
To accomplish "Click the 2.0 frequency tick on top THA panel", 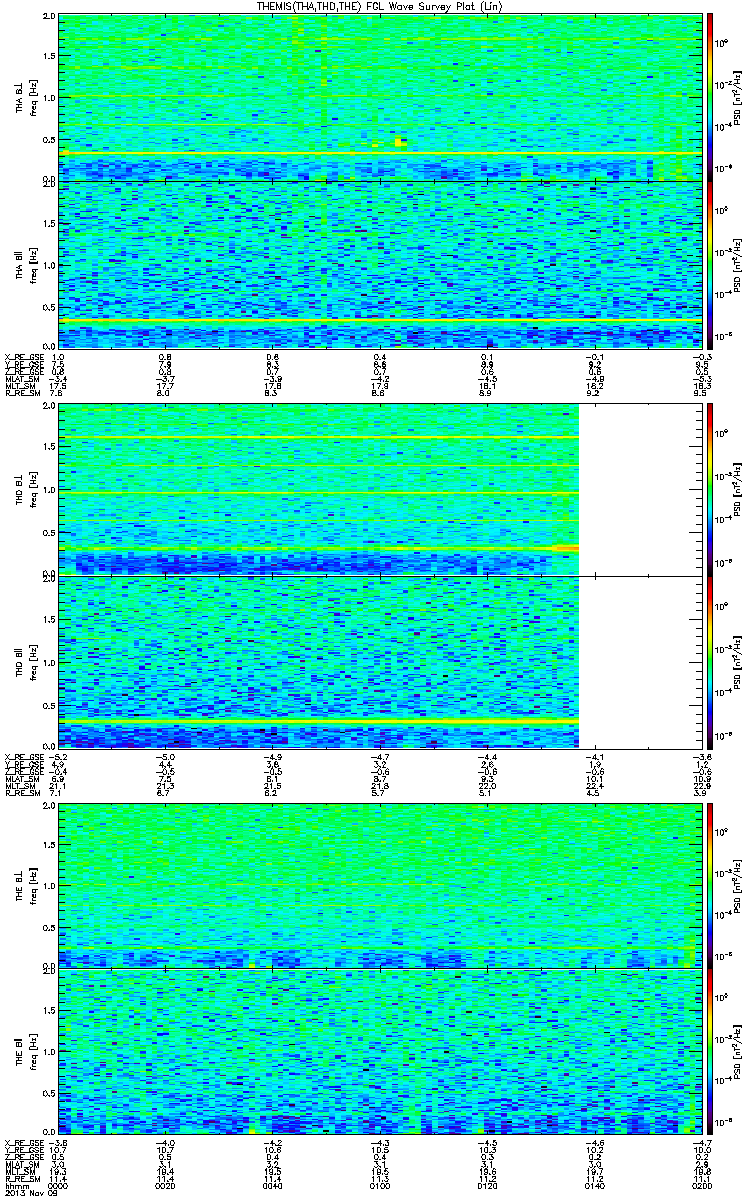I will coord(49,17).
